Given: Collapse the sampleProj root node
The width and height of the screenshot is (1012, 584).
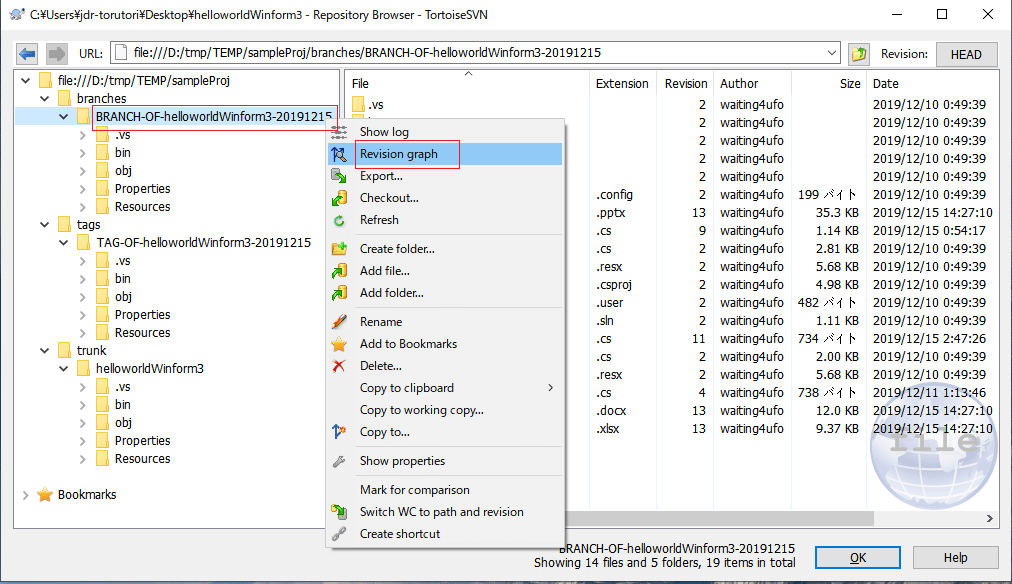Looking at the screenshot, I should (26, 81).
